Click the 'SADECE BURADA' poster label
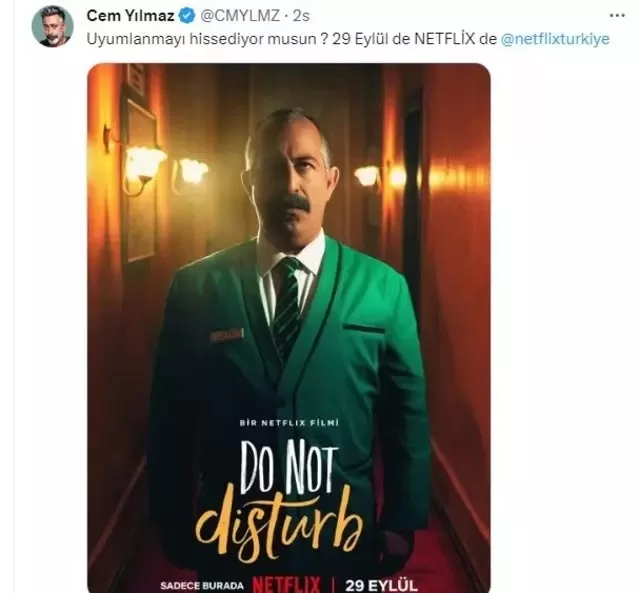Screen dimensions: 640x593 click(202, 586)
